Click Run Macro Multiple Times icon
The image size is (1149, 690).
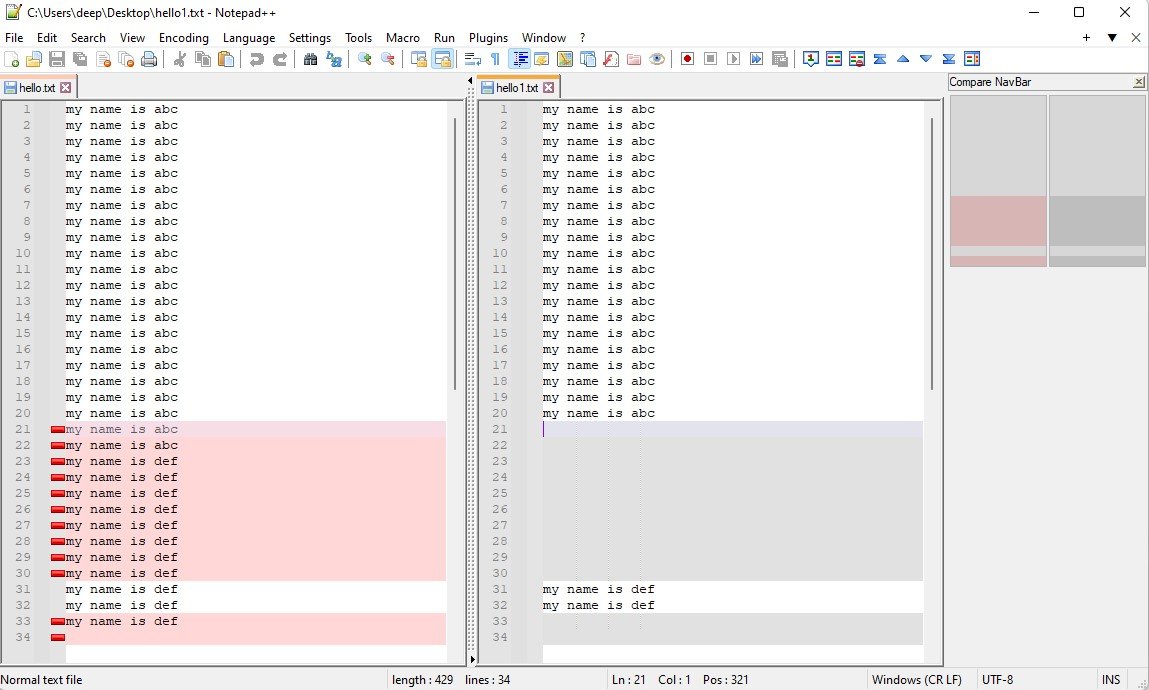(757, 59)
